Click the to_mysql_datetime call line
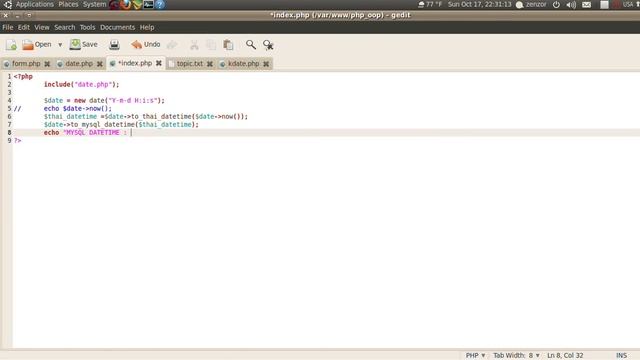The height and width of the screenshot is (360, 640). [x=121, y=124]
